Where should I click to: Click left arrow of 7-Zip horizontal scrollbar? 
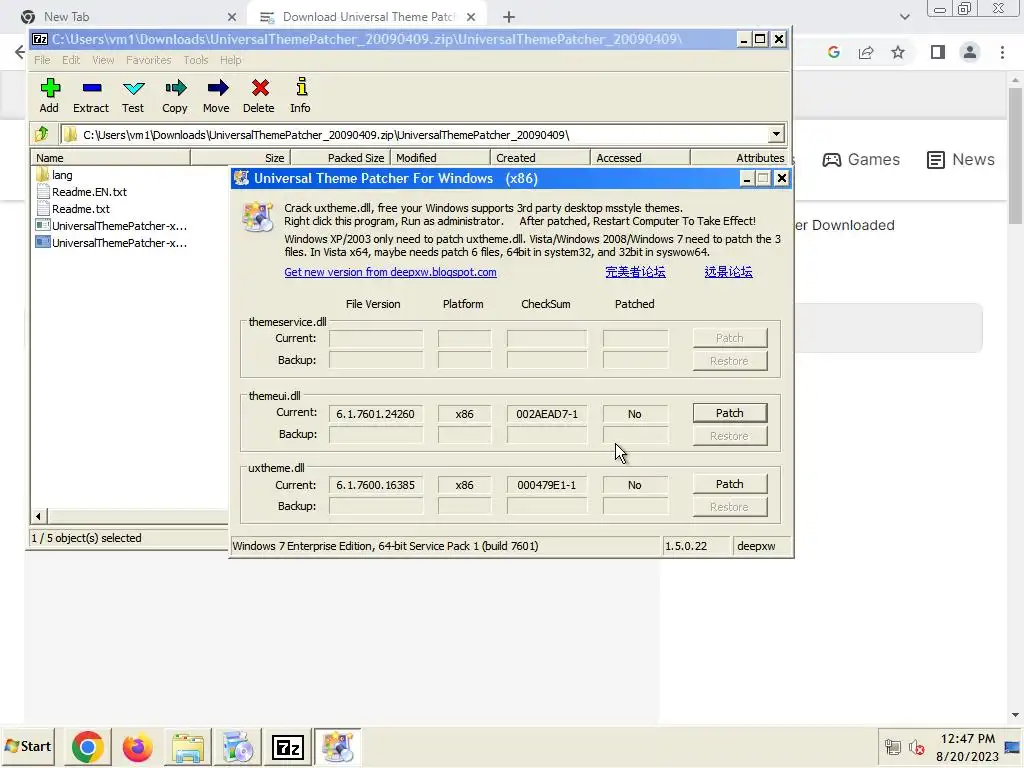coord(39,516)
